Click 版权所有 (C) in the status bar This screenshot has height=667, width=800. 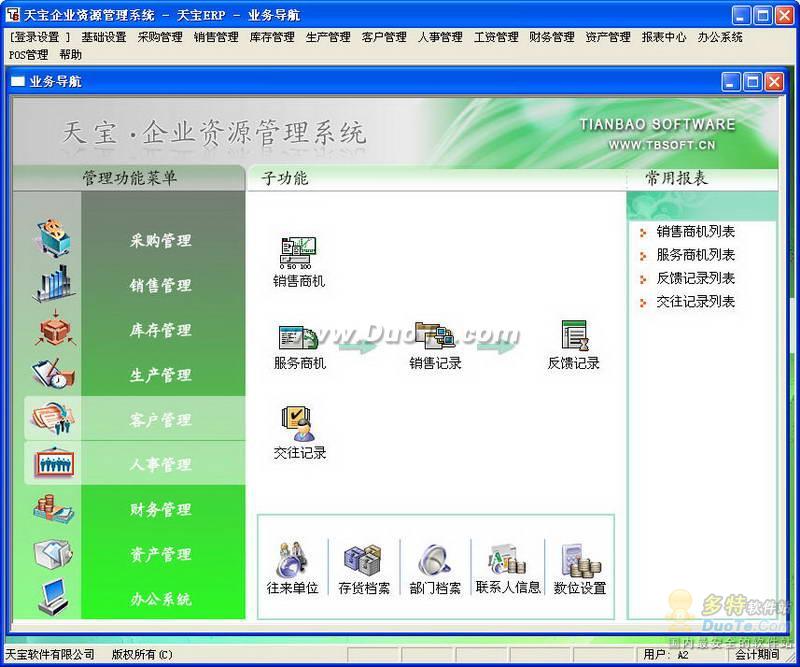(142, 654)
